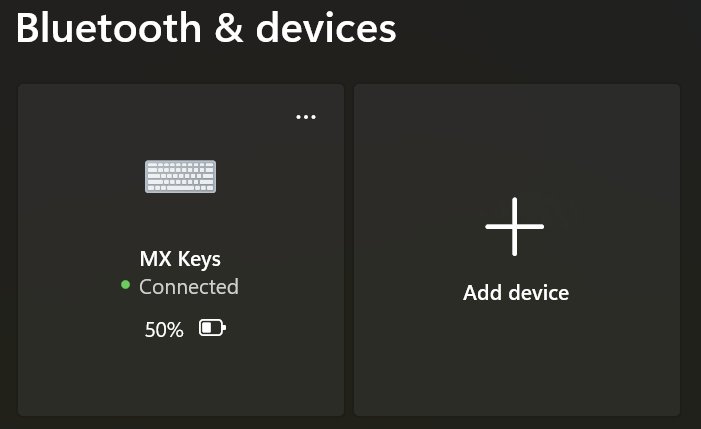Click the word Bluetooth in the page title
This screenshot has width=701, height=429.
point(109,28)
